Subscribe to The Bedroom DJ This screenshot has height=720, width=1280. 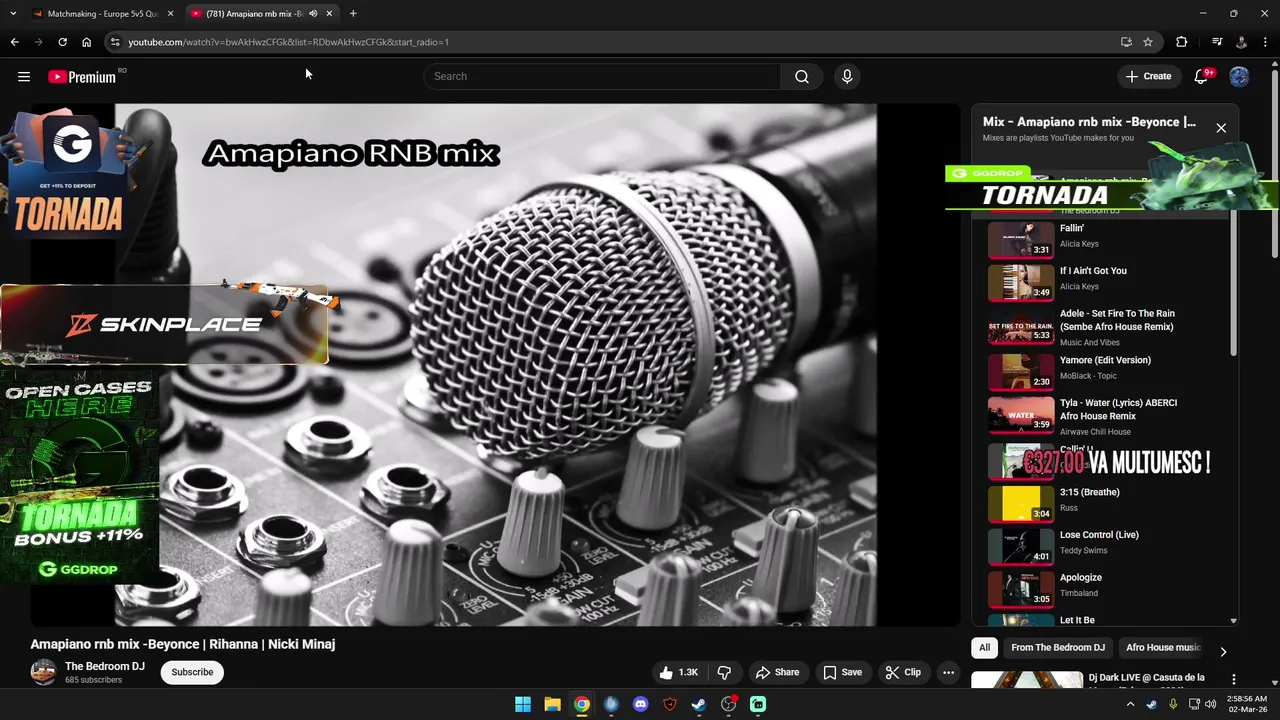coord(192,672)
